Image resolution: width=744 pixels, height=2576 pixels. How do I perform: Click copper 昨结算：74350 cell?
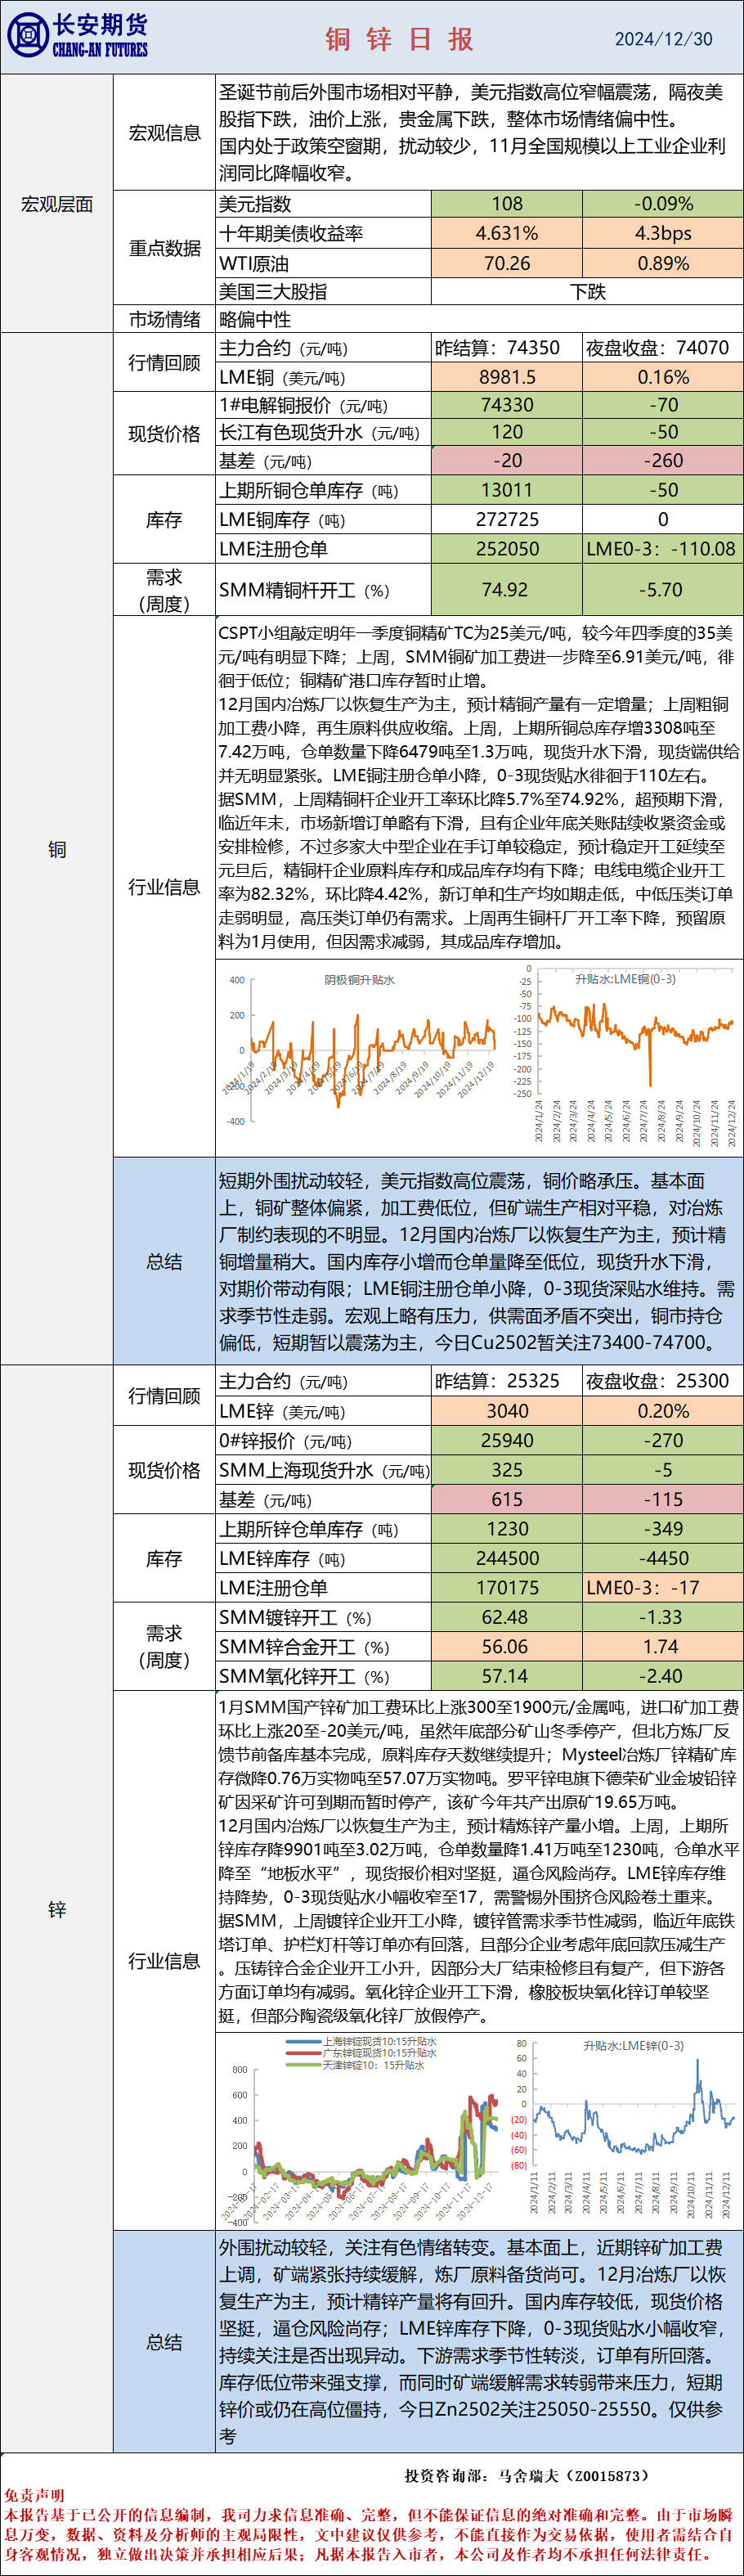pyautogui.click(x=507, y=348)
